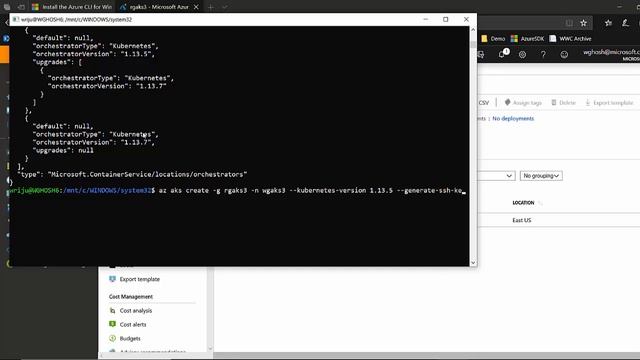
Task: Show the tabs you've set aside
Action: (7, 7)
